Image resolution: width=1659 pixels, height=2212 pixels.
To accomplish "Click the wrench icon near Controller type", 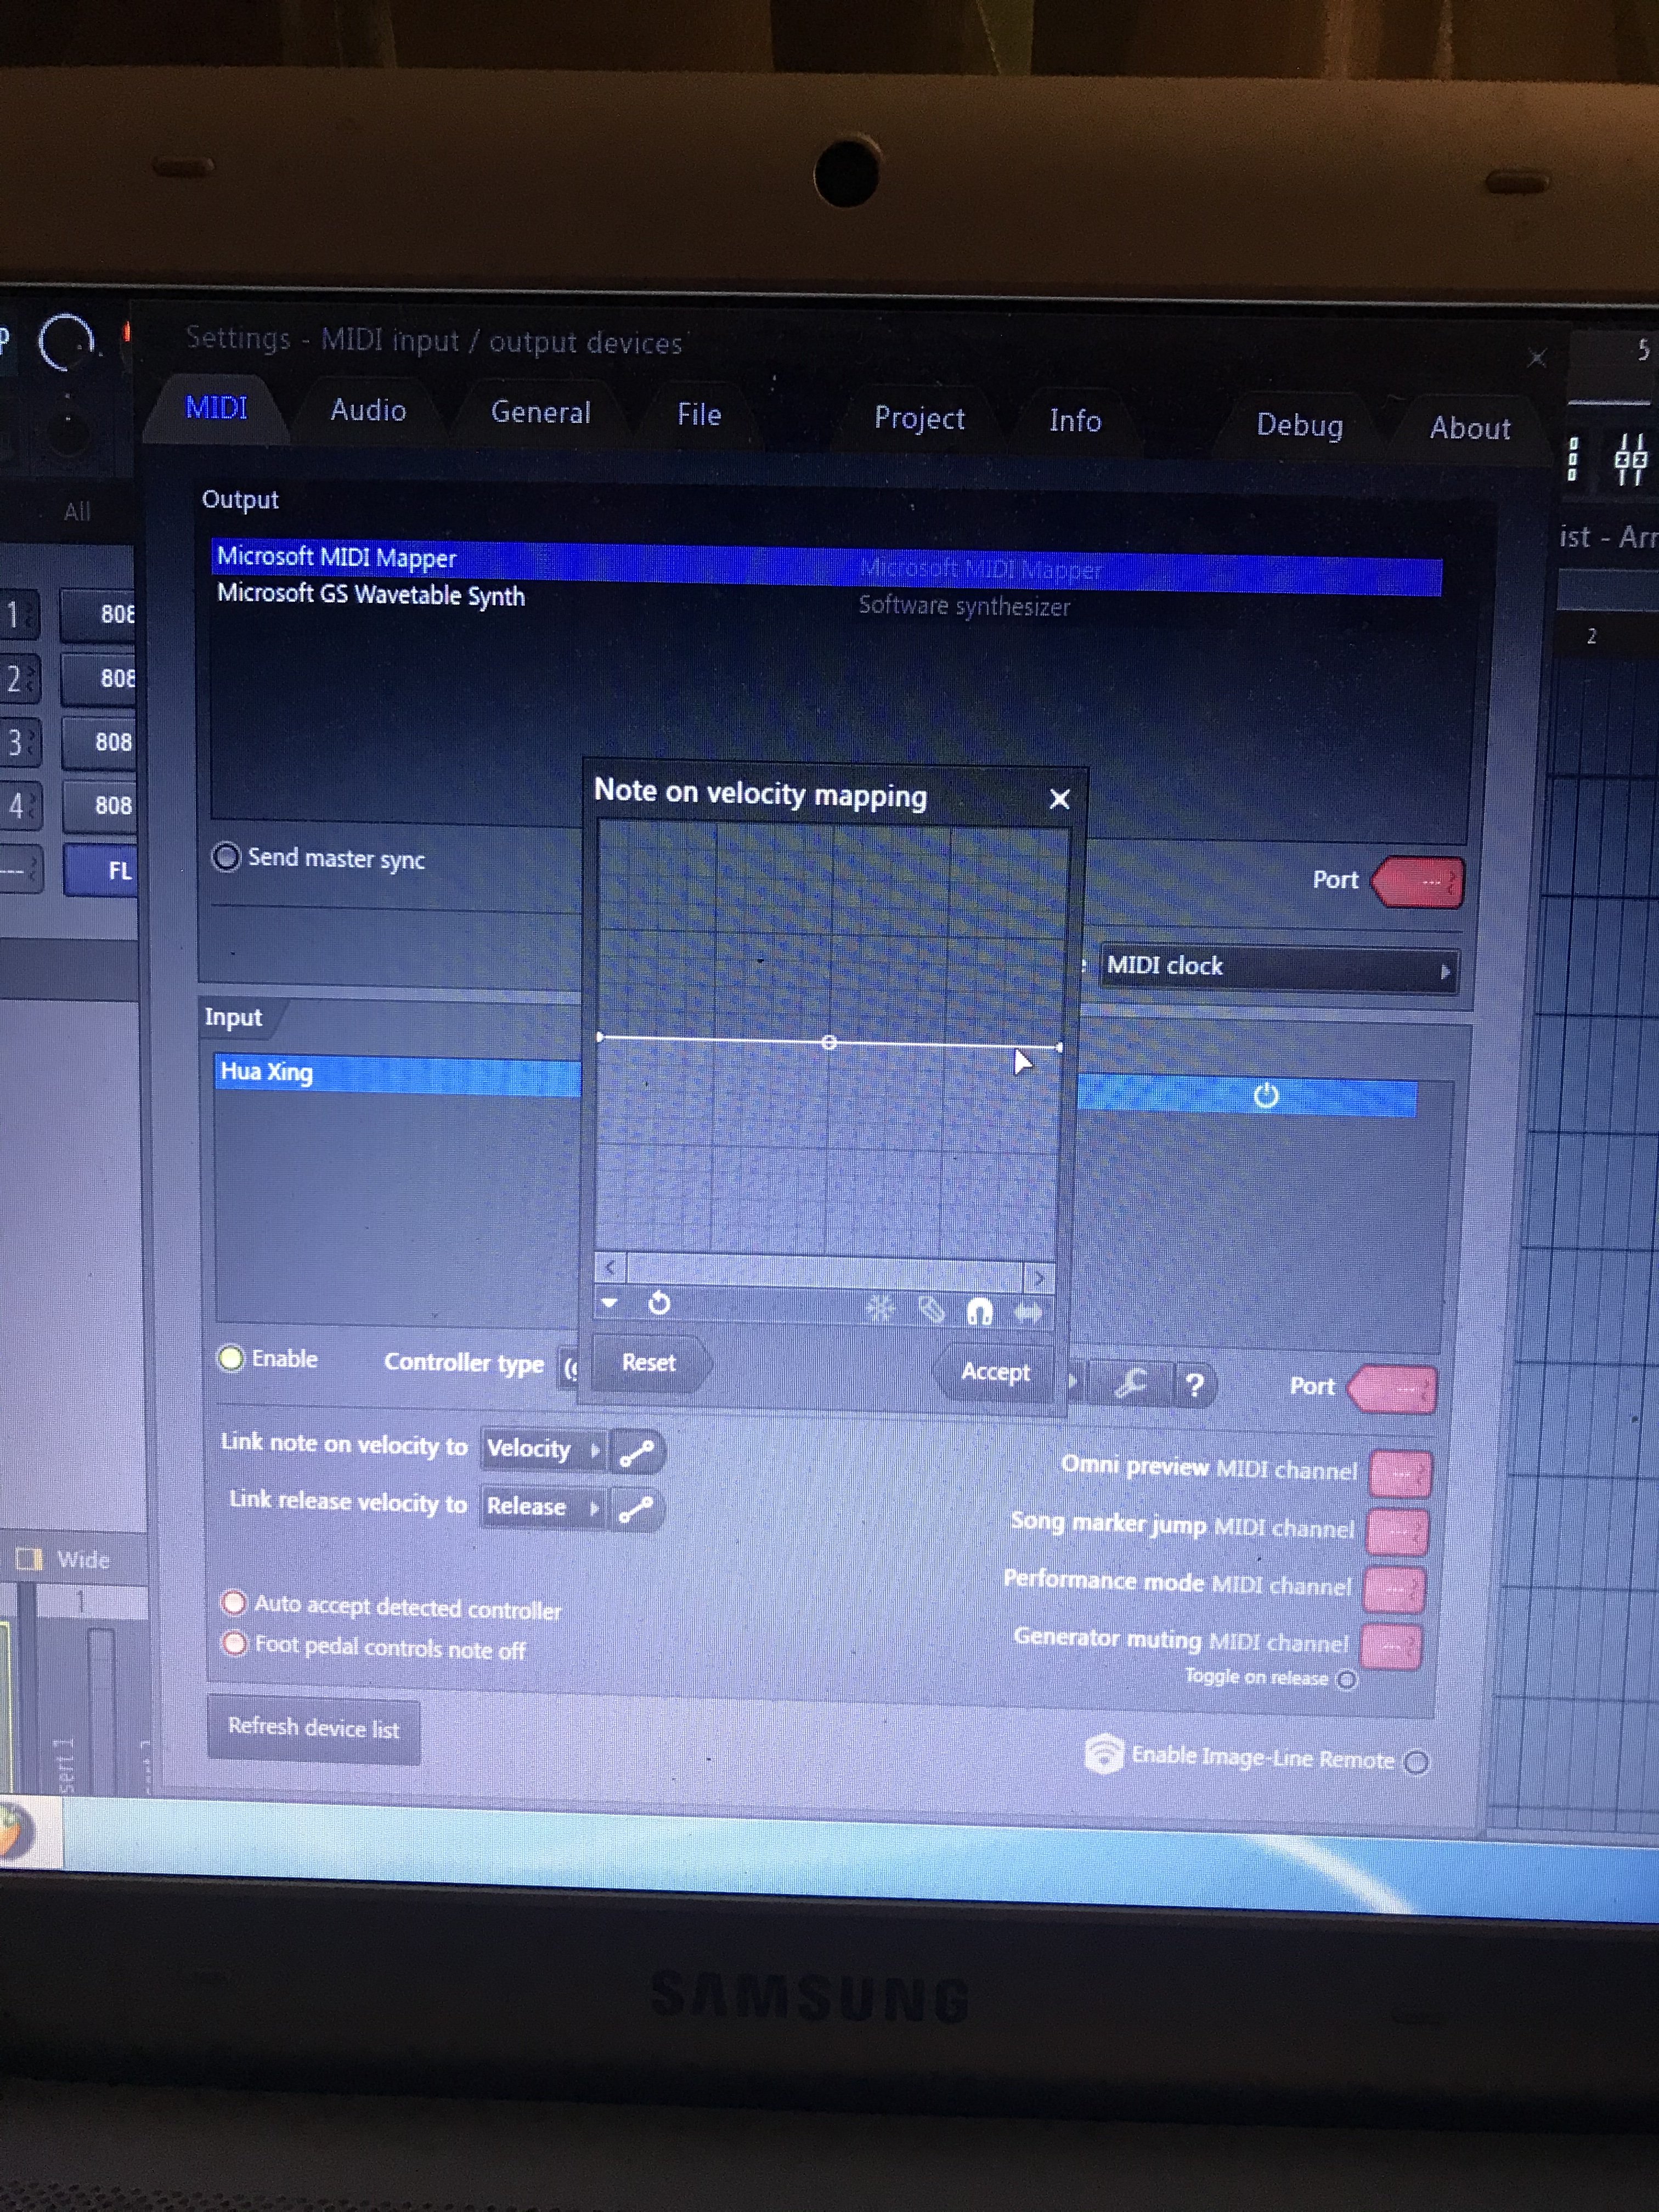I will coord(1130,1383).
